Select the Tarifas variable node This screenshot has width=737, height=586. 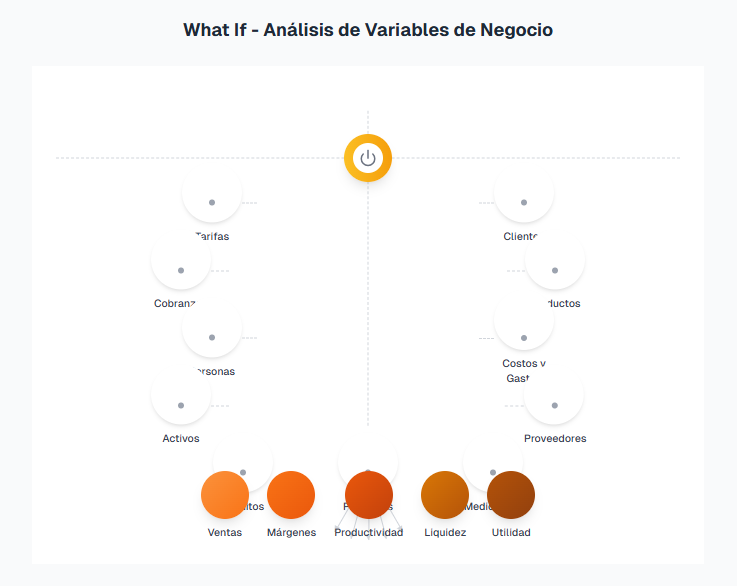[x=212, y=192]
